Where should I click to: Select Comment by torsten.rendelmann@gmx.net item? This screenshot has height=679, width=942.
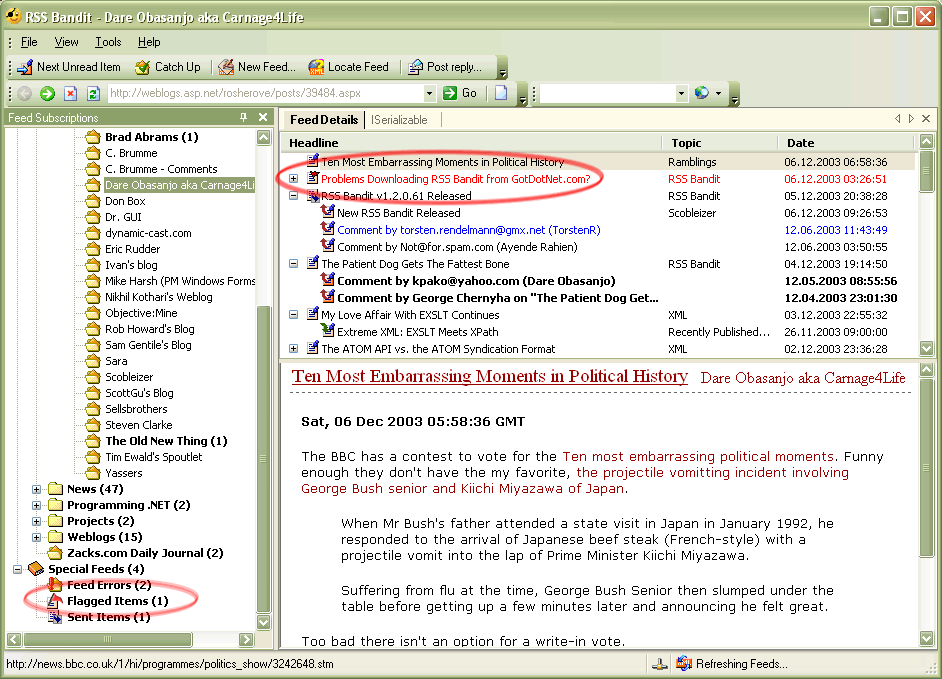click(x=469, y=230)
